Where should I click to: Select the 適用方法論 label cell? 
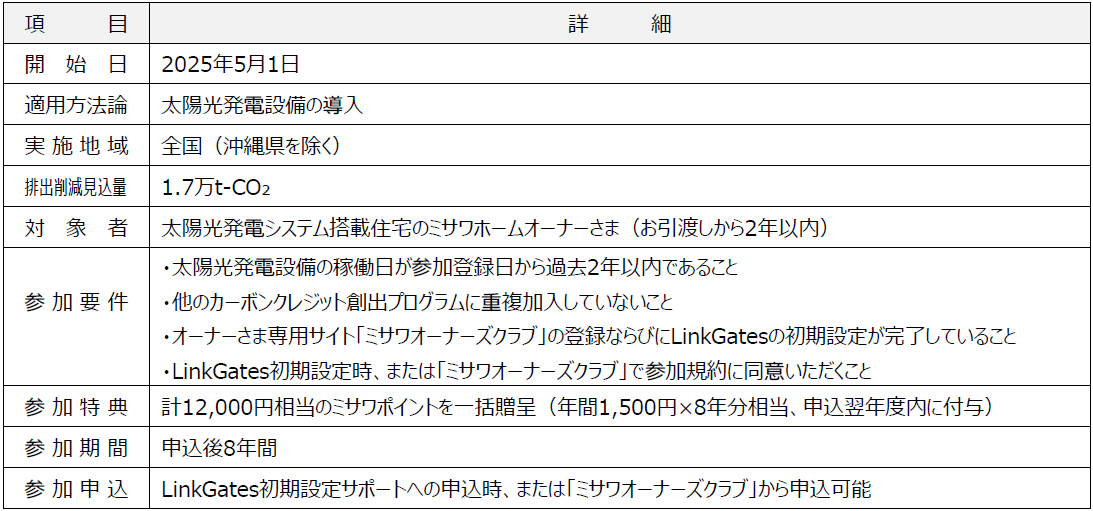[x=76, y=105]
